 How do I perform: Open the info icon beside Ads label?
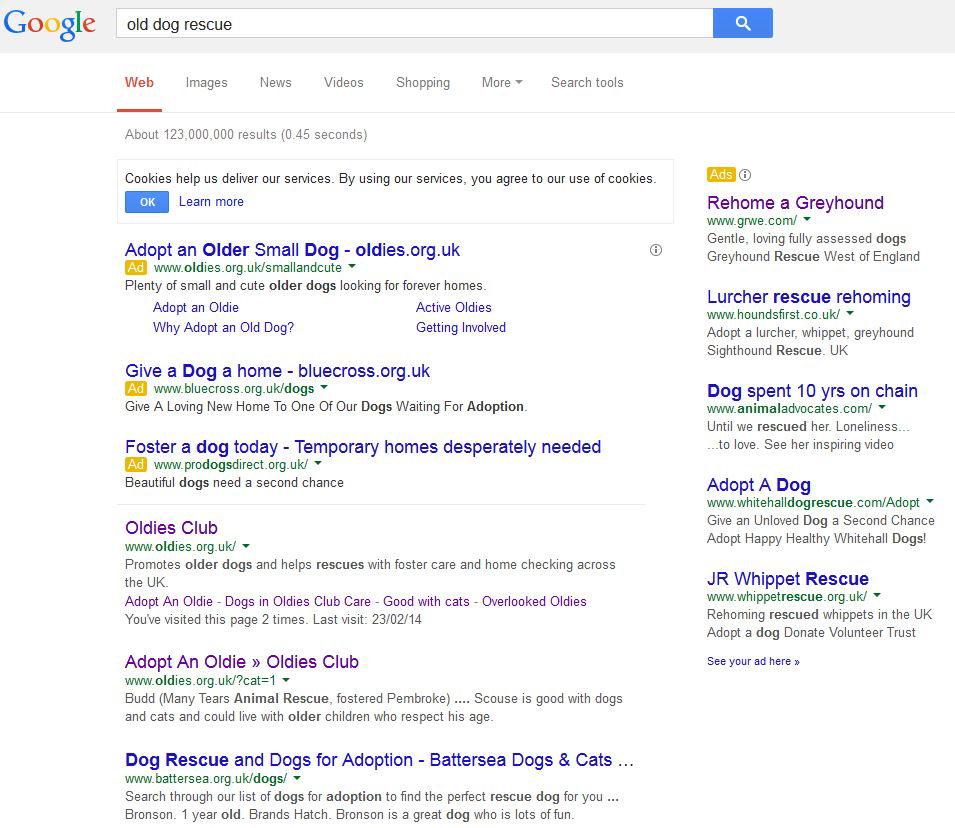(745, 175)
